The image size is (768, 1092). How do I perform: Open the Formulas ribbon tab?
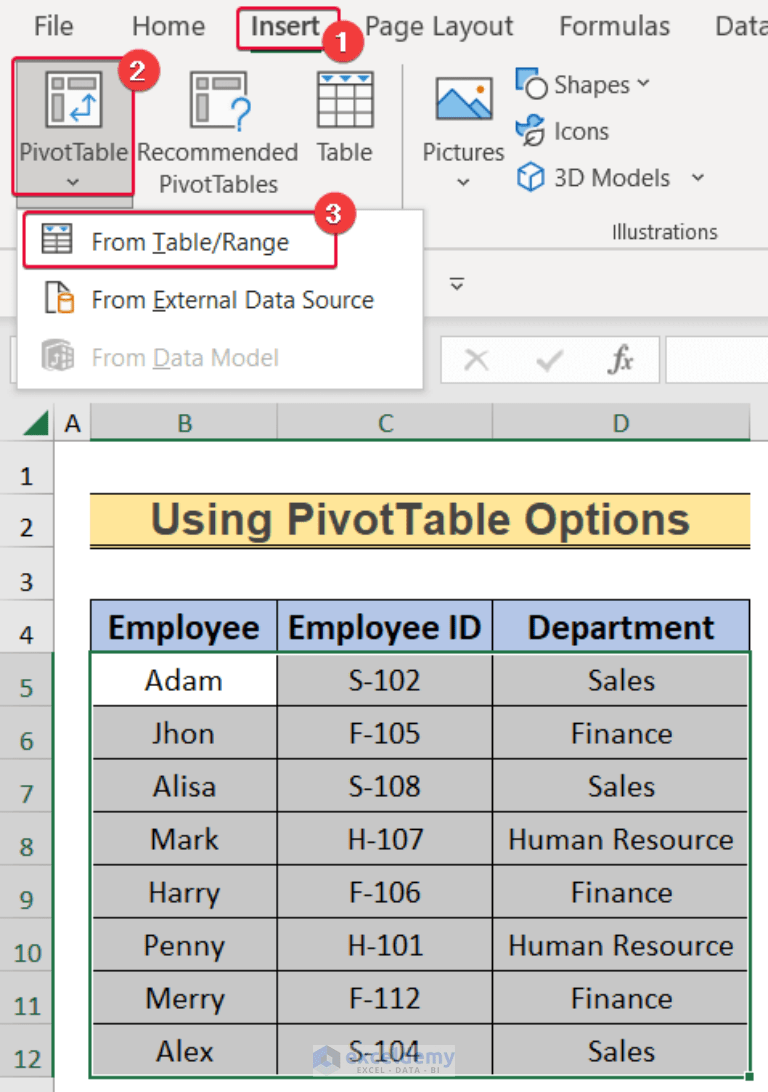click(614, 27)
